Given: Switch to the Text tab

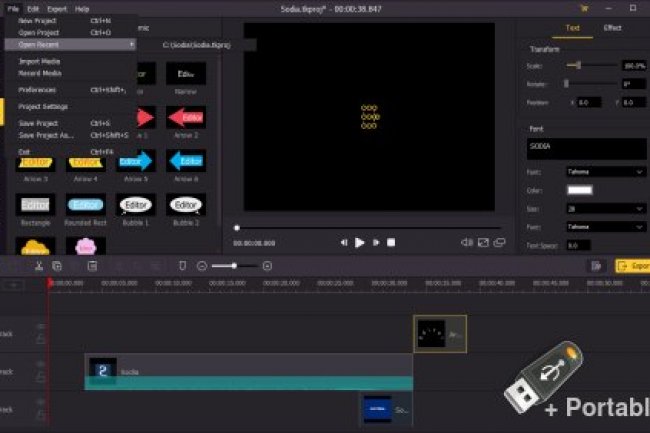Looking at the screenshot, I should click(x=572, y=28).
